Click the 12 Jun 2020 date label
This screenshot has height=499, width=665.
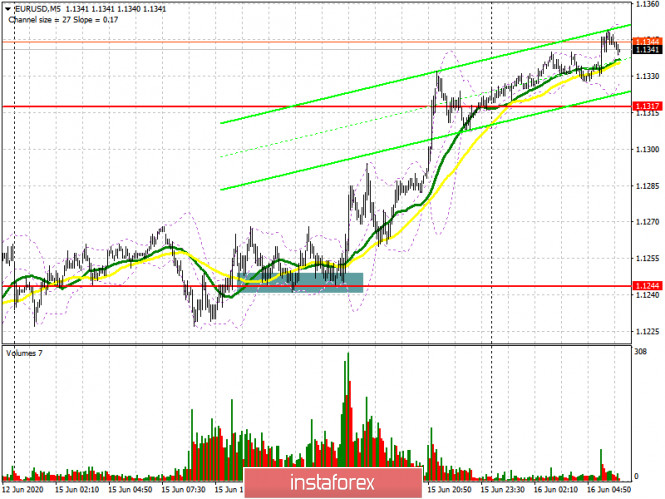point(22,490)
